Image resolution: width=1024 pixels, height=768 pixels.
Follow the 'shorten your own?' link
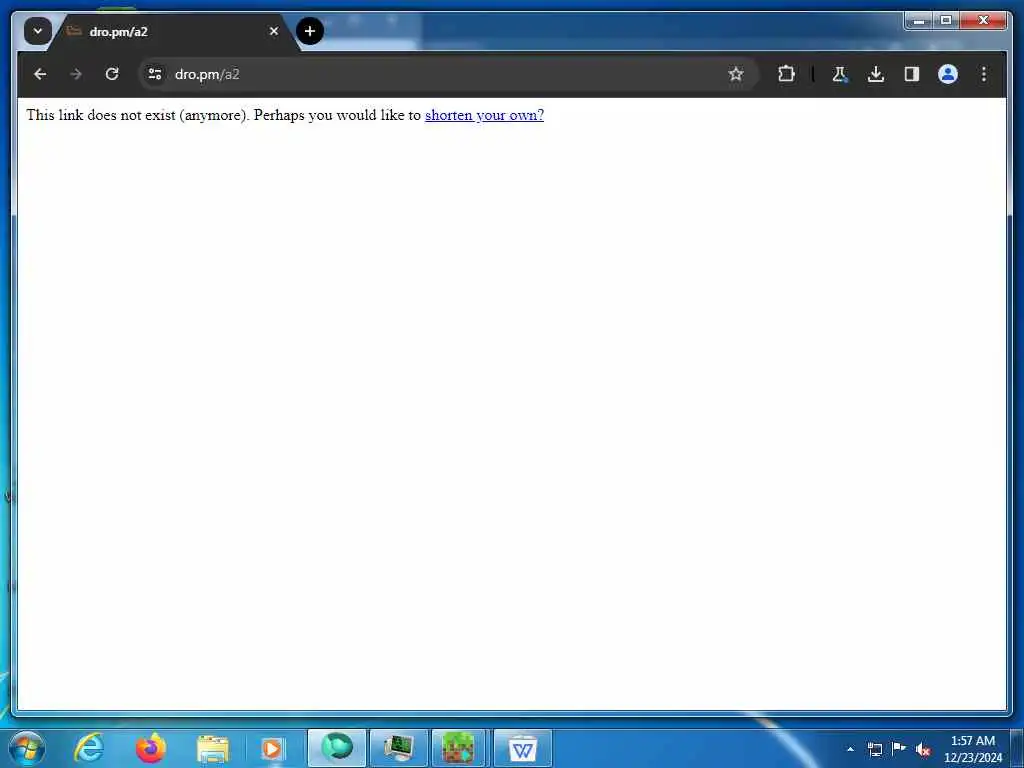tap(484, 115)
